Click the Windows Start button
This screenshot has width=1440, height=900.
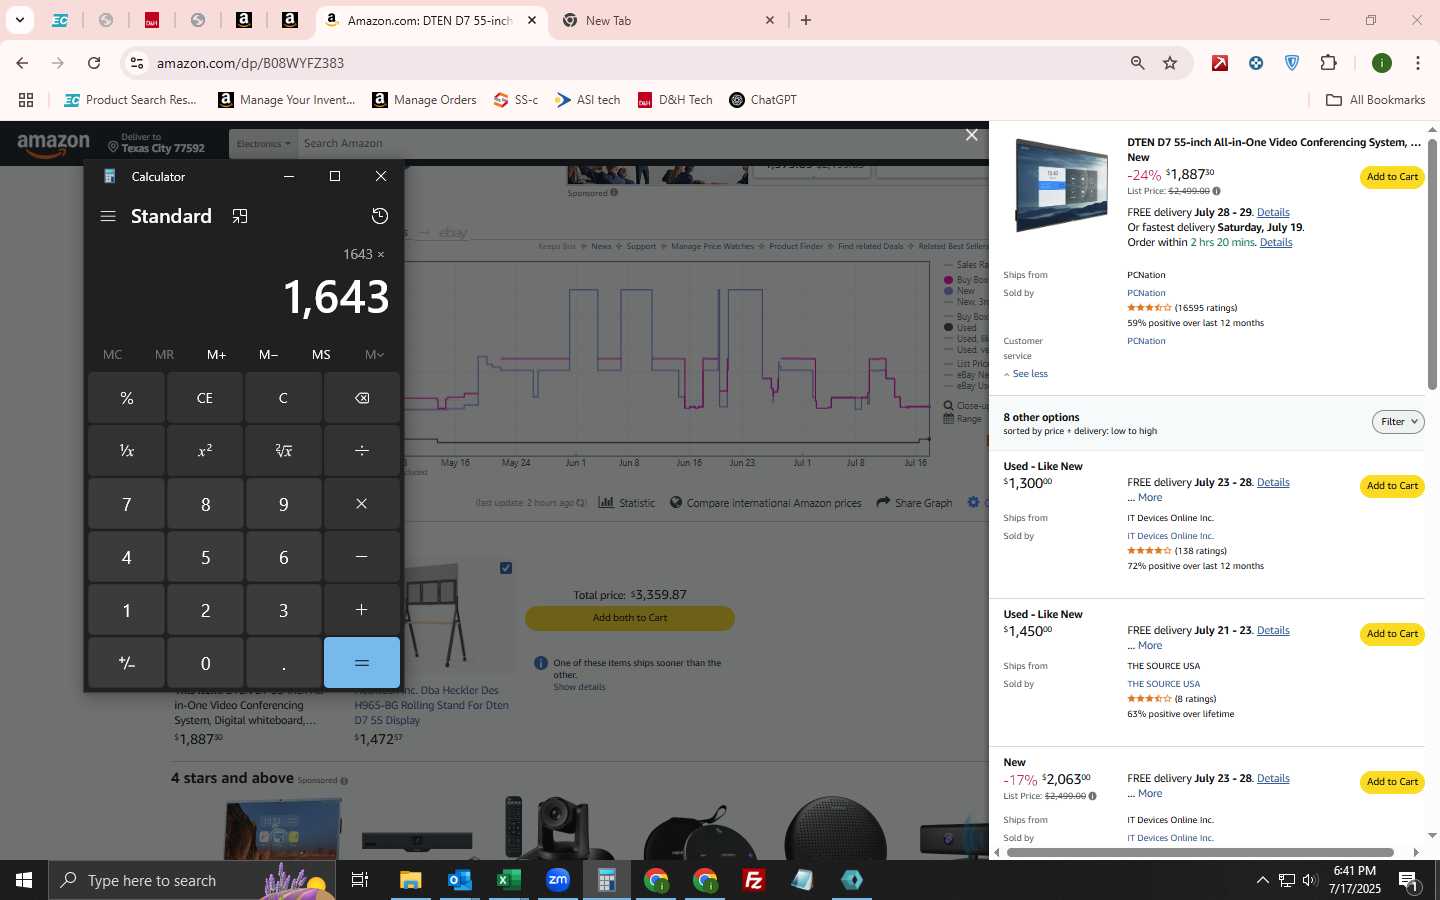(x=24, y=880)
